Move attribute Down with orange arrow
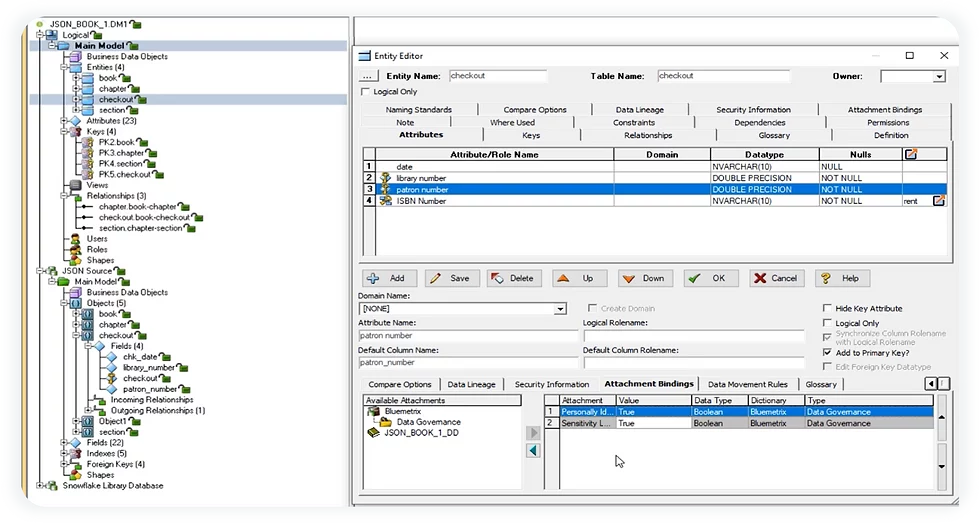Image resolution: width=980 pixels, height=523 pixels. (x=645, y=278)
